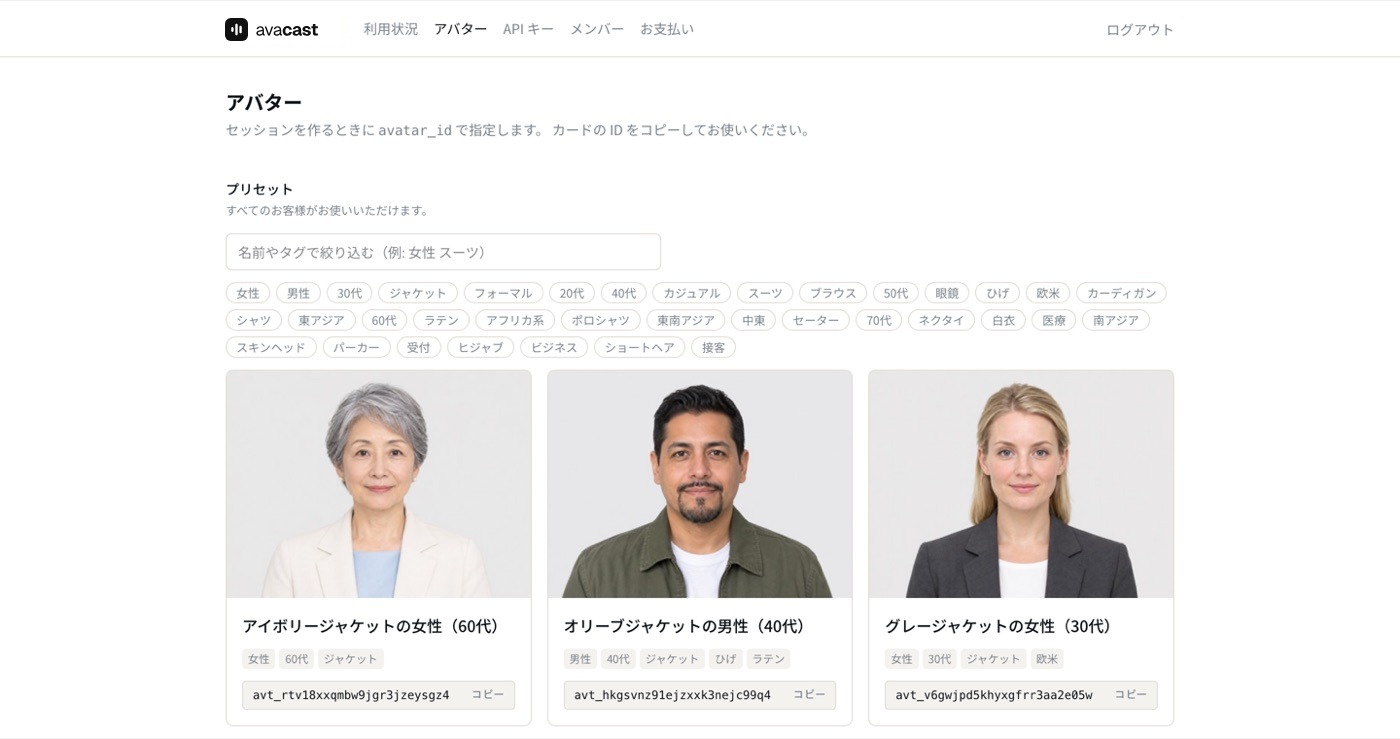Click the 接客 tag chip
This screenshot has height=739, width=1400.
[x=713, y=347]
